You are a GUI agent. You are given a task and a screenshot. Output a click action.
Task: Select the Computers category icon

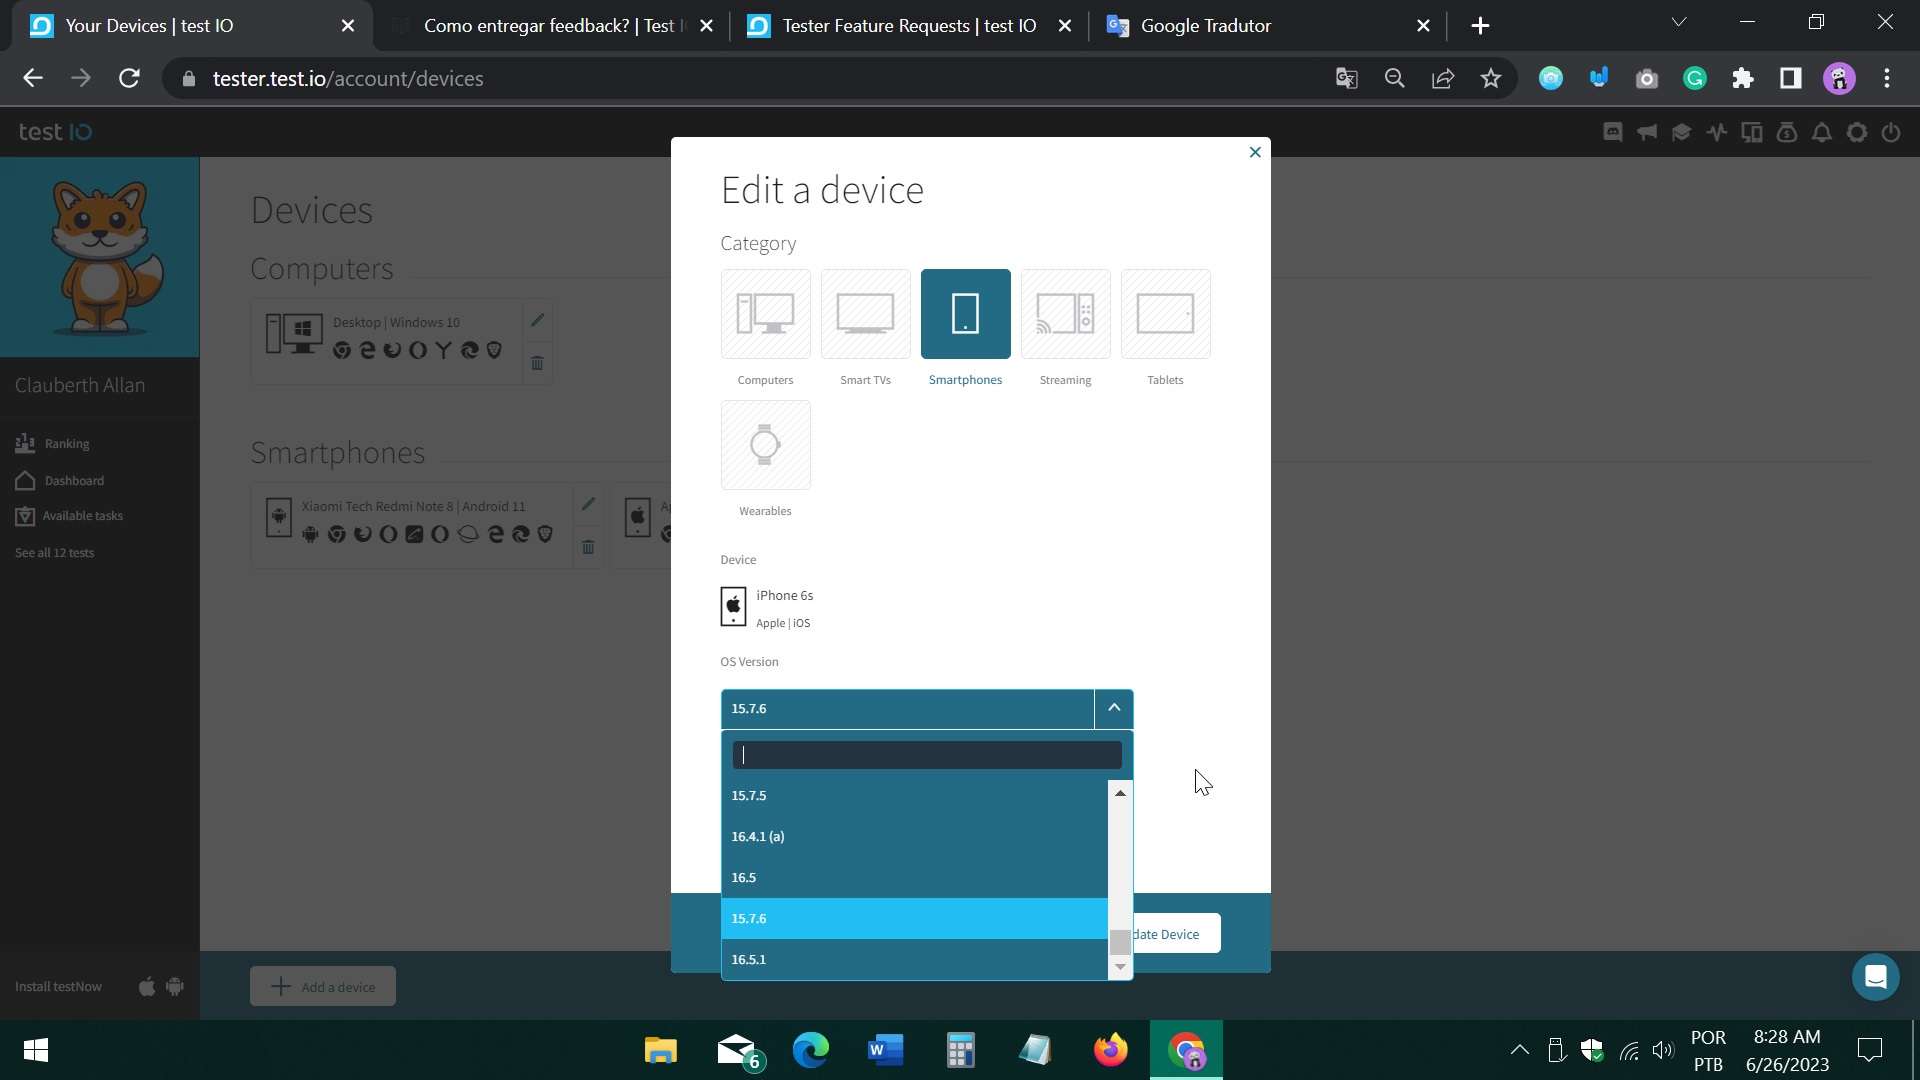click(765, 314)
